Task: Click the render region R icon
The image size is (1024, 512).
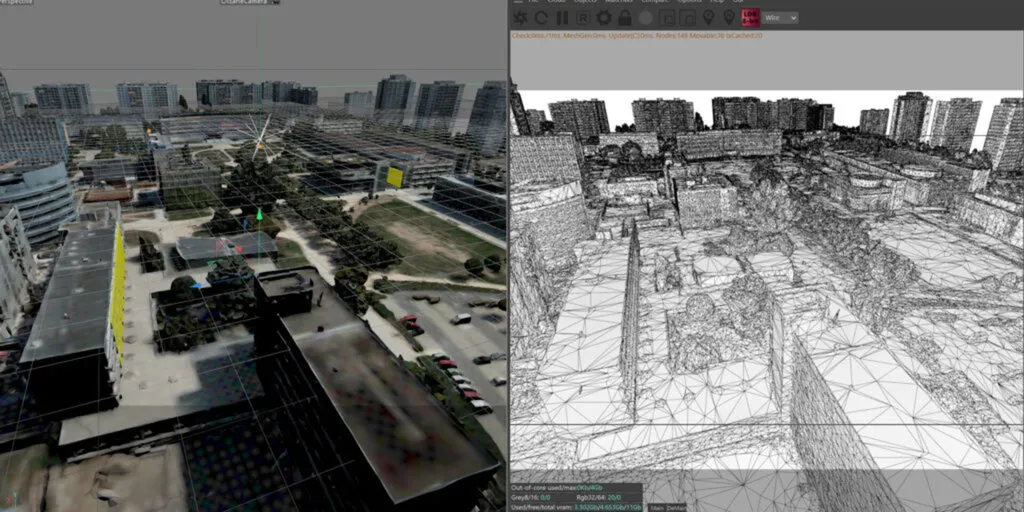Action: [582, 18]
